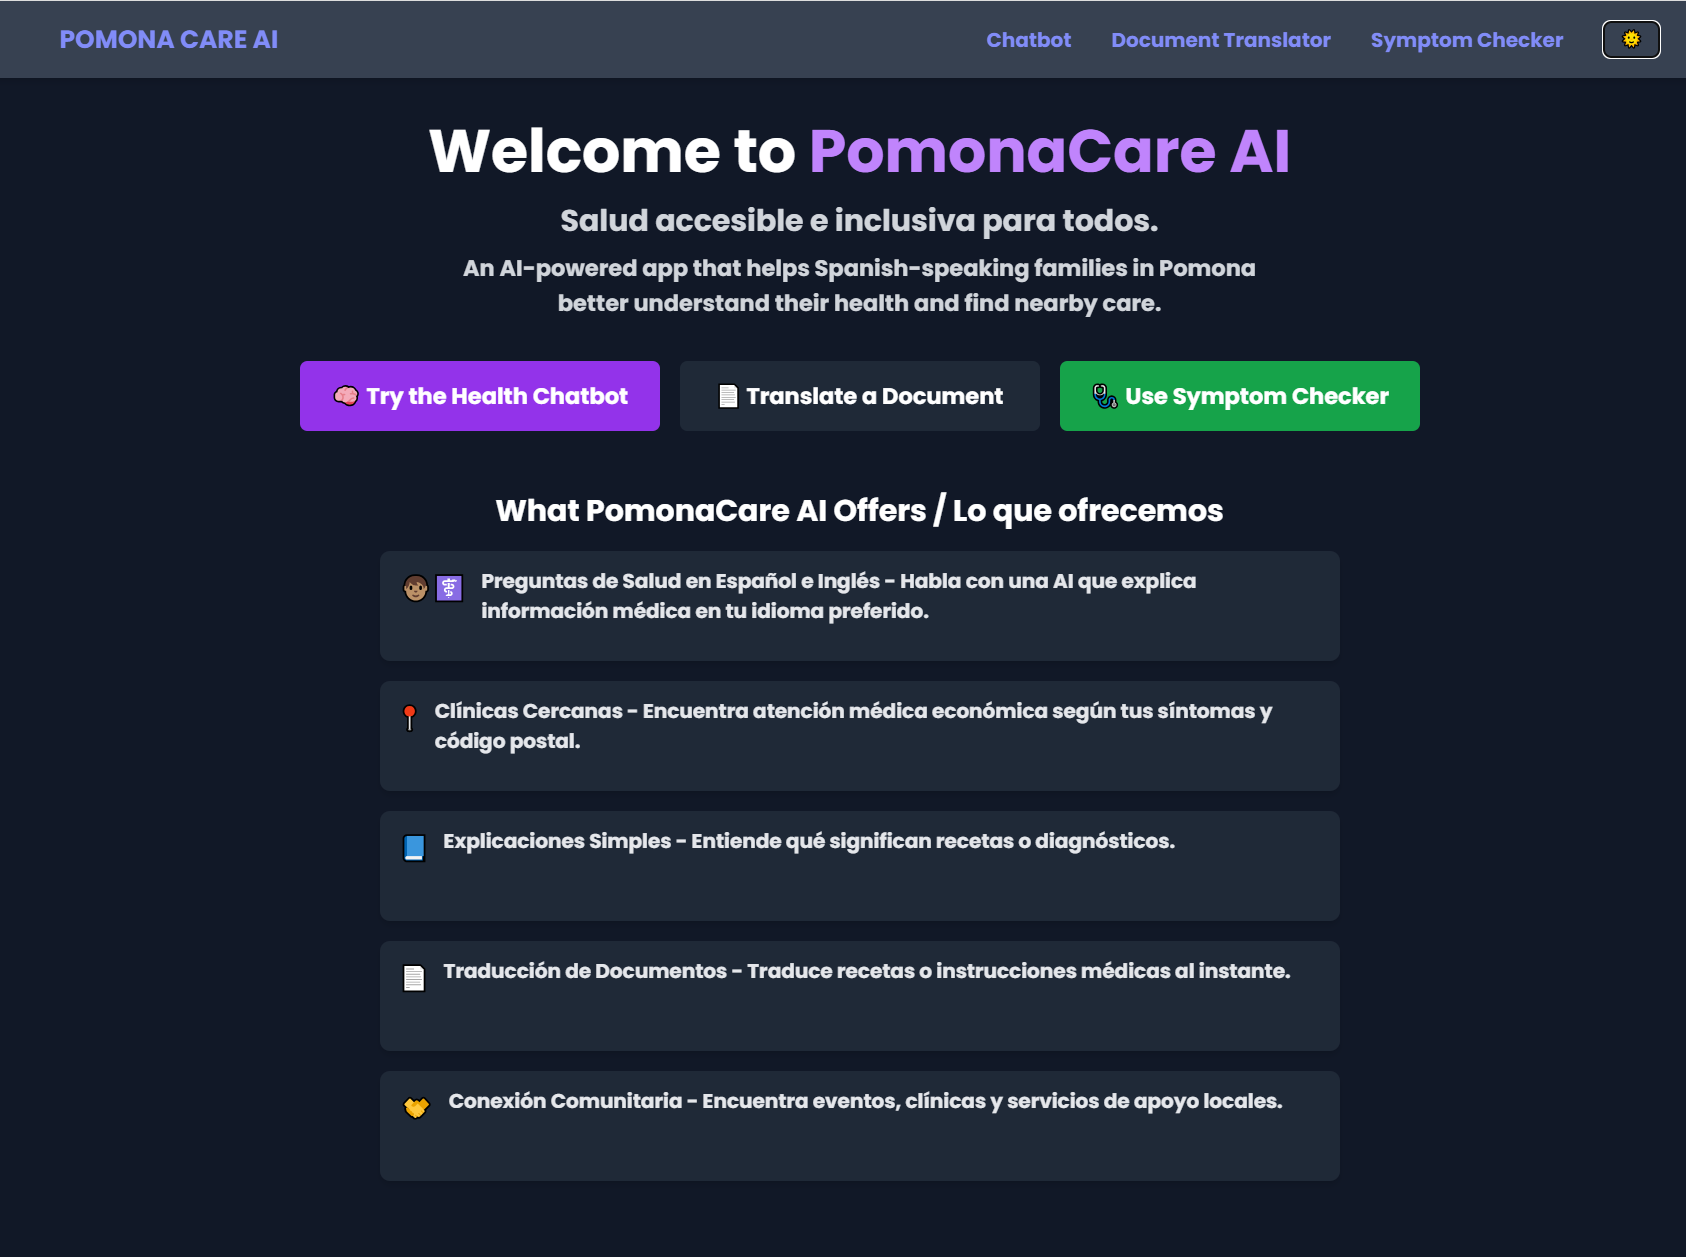Click the face emoji in first feature card
The height and width of the screenshot is (1257, 1686).
click(416, 588)
